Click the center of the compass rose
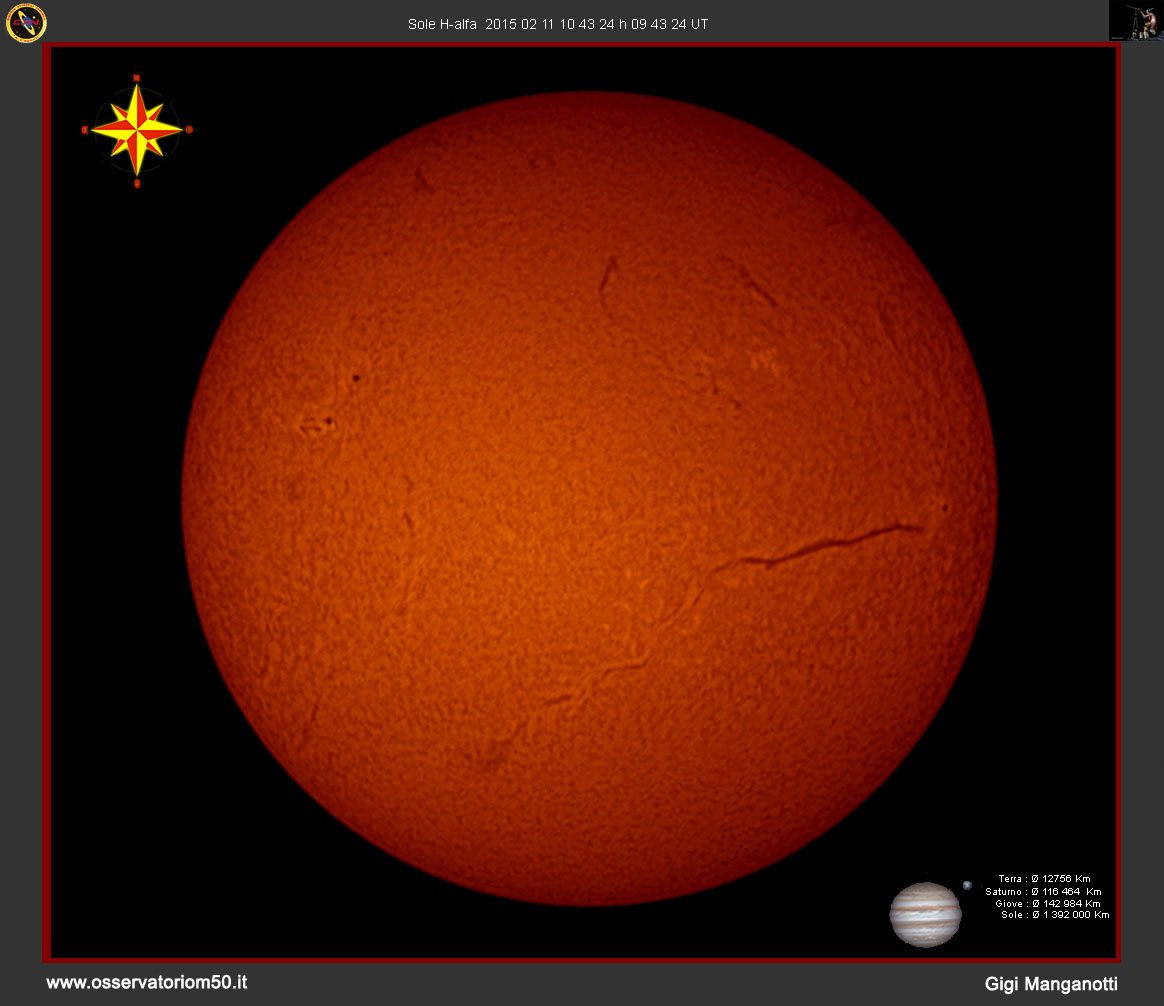 [x=137, y=129]
